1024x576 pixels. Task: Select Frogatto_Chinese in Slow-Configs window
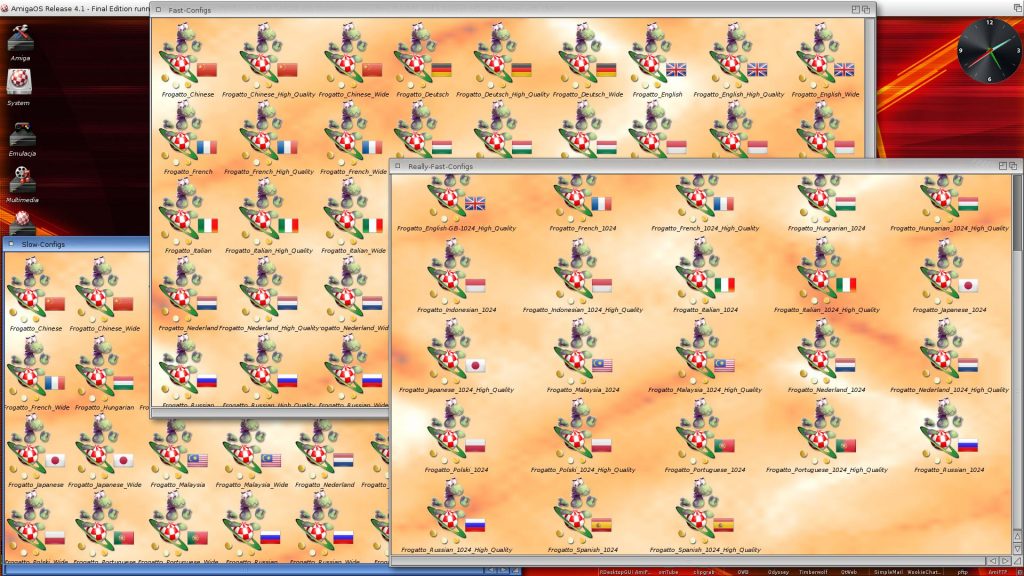pos(36,295)
